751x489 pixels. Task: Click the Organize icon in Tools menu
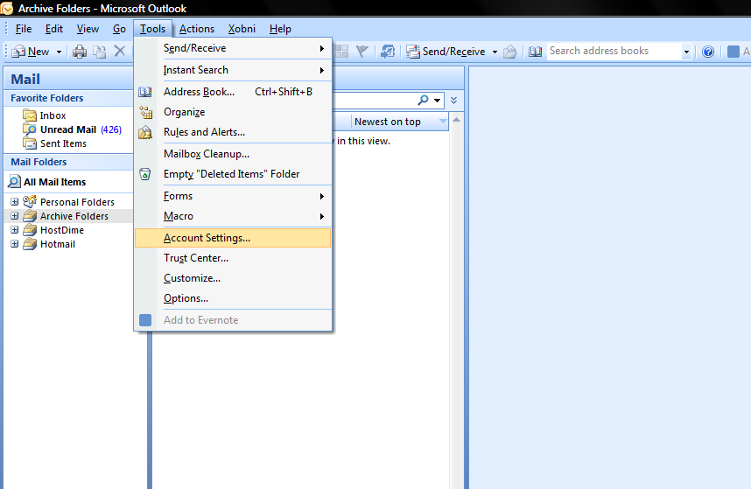tap(146, 112)
